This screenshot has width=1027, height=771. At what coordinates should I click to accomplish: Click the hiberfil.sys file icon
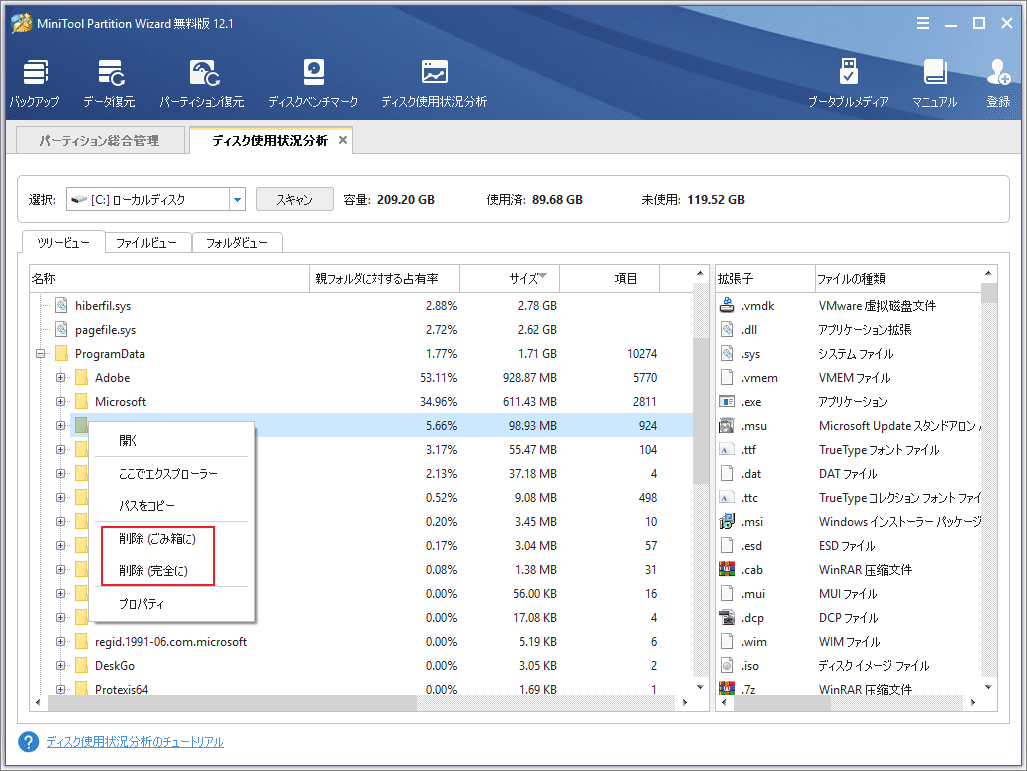click(62, 305)
